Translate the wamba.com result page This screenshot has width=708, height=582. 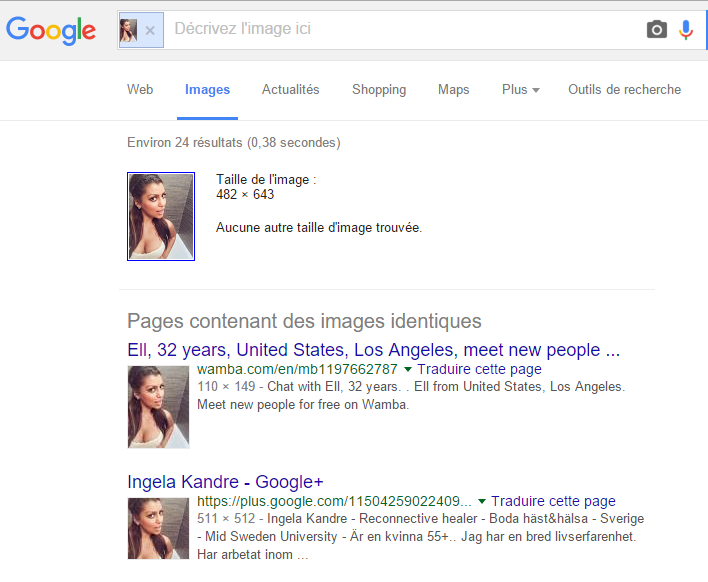479,369
